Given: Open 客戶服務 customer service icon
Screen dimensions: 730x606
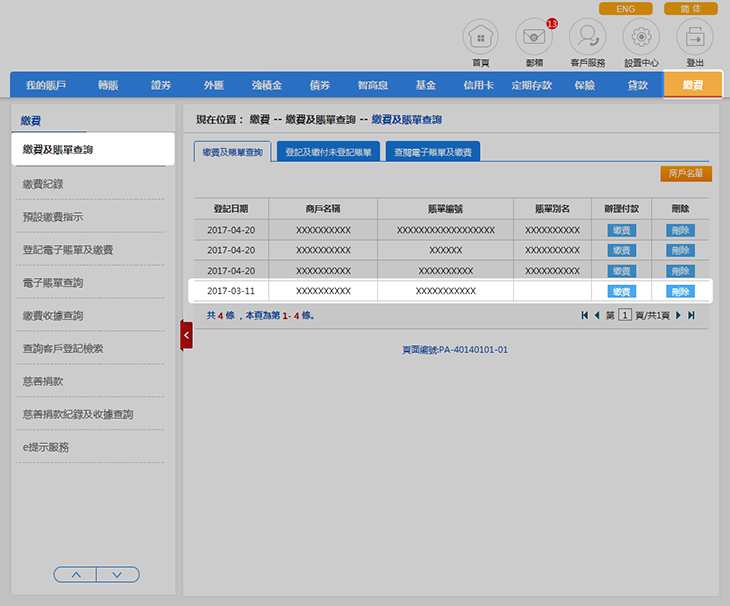Looking at the screenshot, I should click(587, 37).
